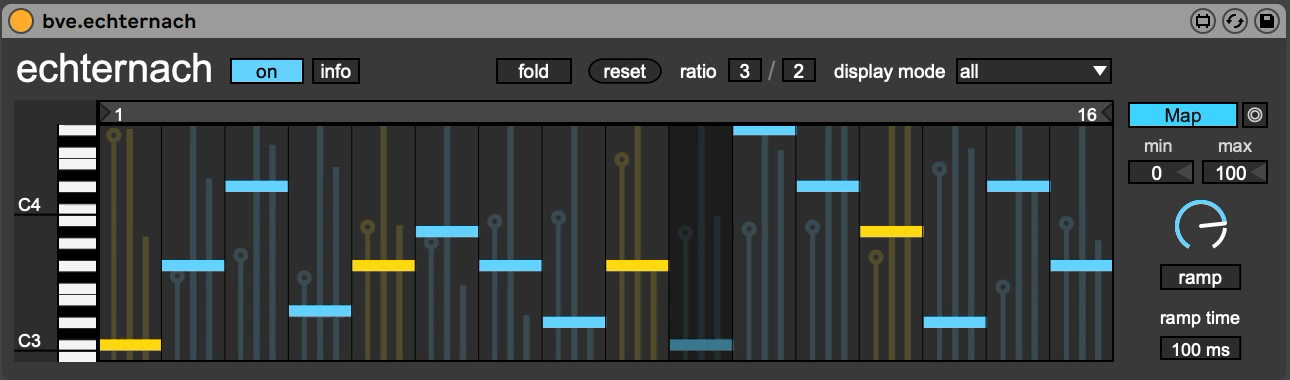Click the blue rotary dial above ramp

[x=1200, y=225]
